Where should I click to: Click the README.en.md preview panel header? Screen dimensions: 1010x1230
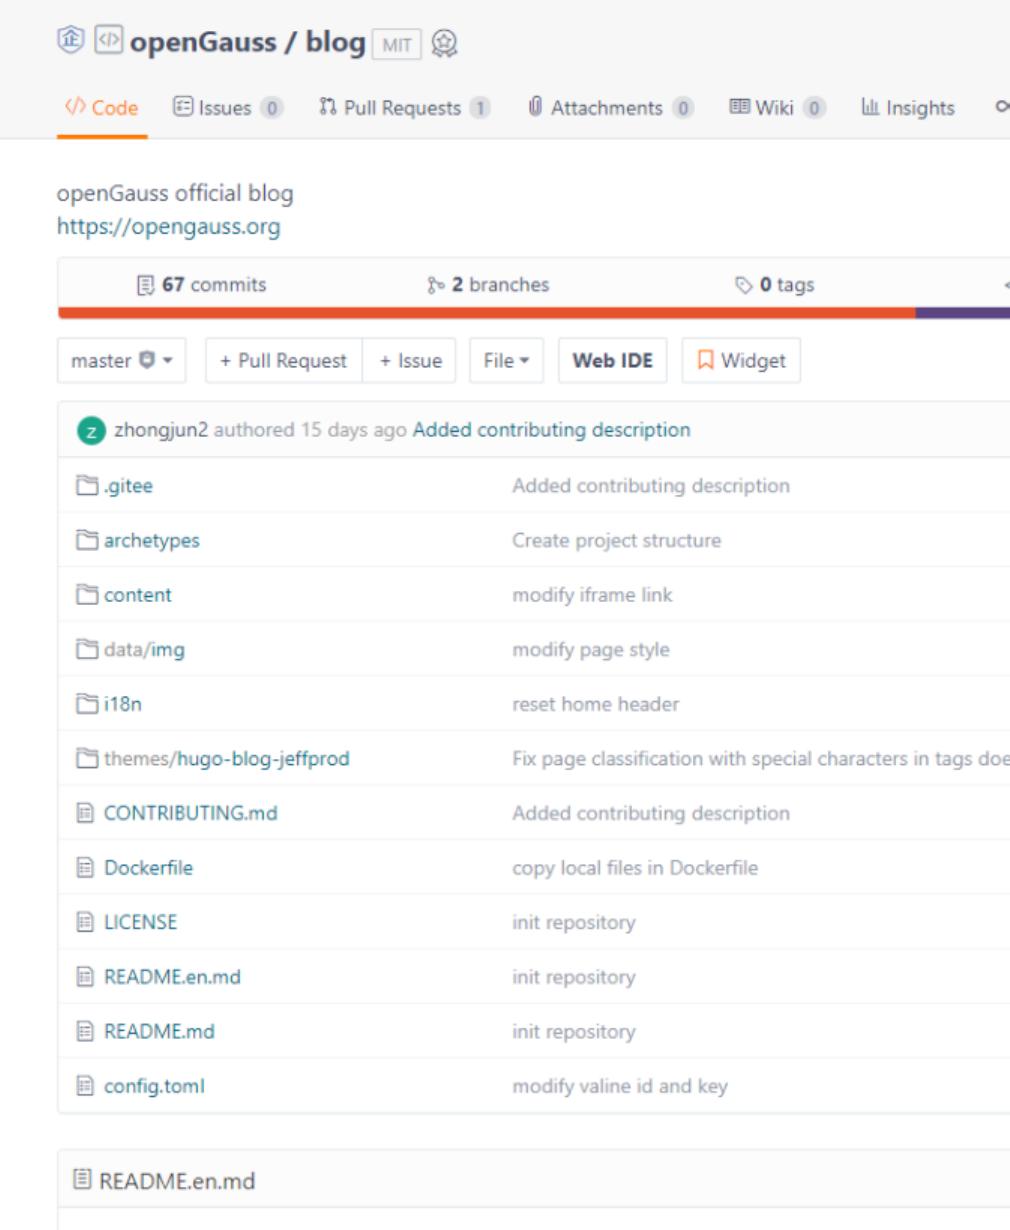pos(534,1180)
